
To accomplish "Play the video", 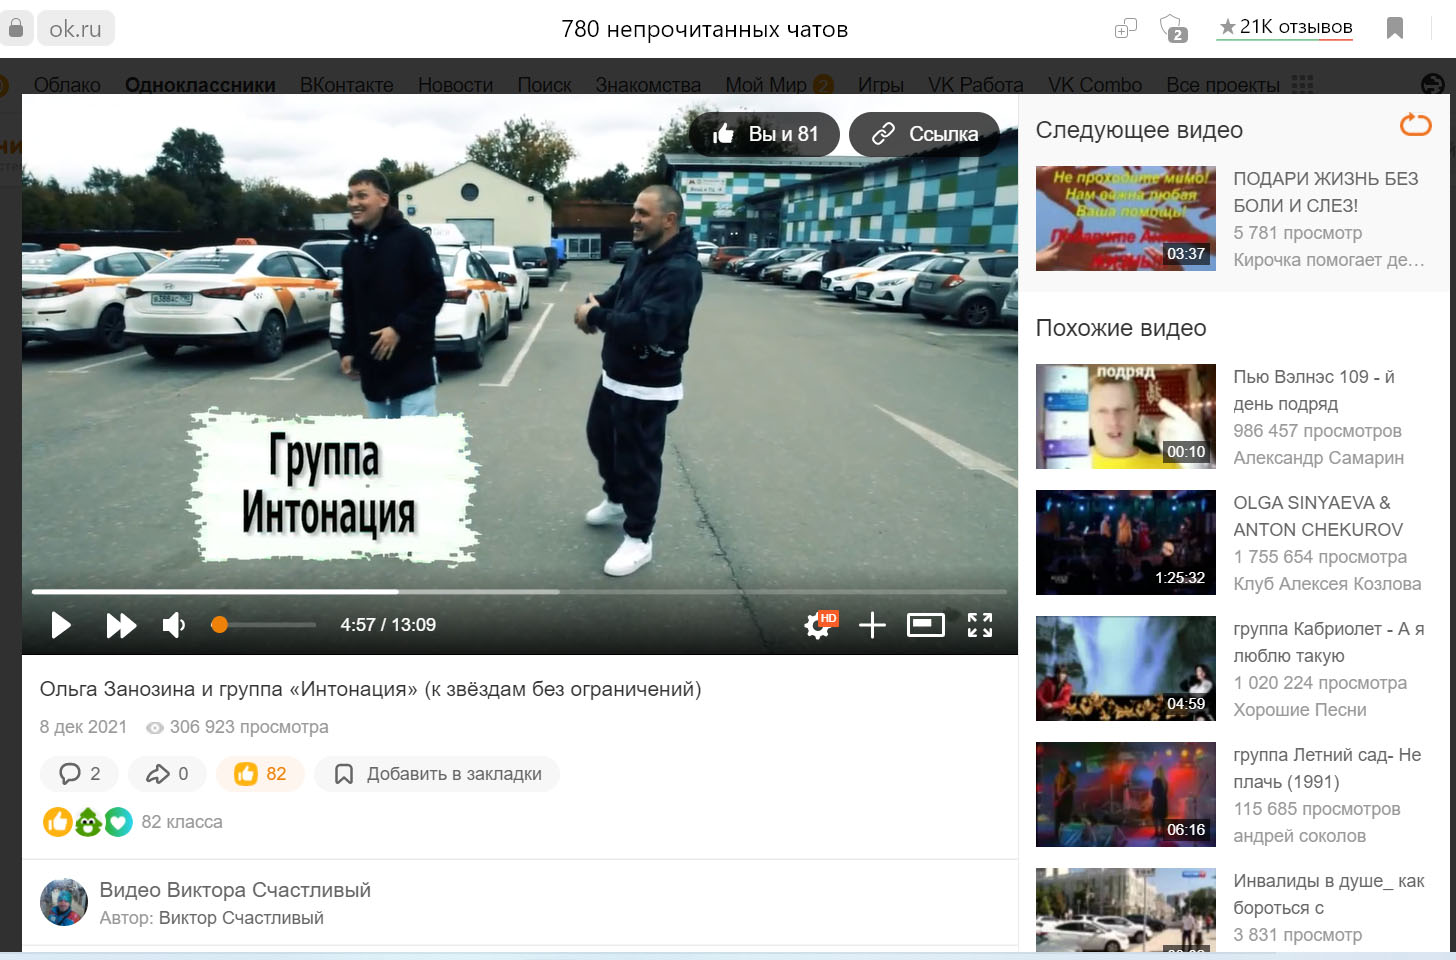I will tap(61, 625).
